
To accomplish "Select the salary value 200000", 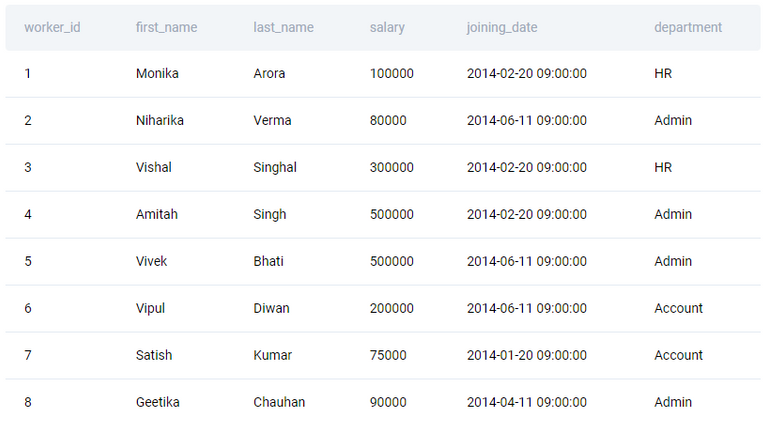I will pos(392,309).
